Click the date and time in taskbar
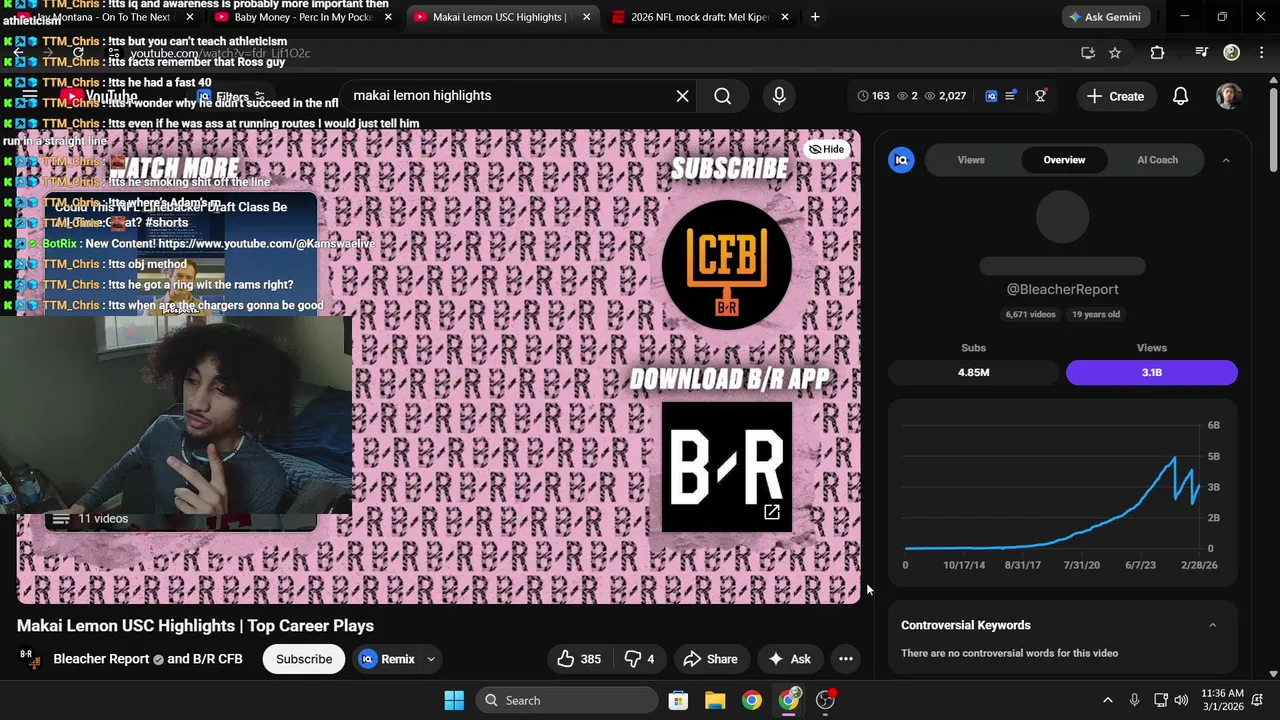This screenshot has height=720, width=1280. pyautogui.click(x=1223, y=700)
